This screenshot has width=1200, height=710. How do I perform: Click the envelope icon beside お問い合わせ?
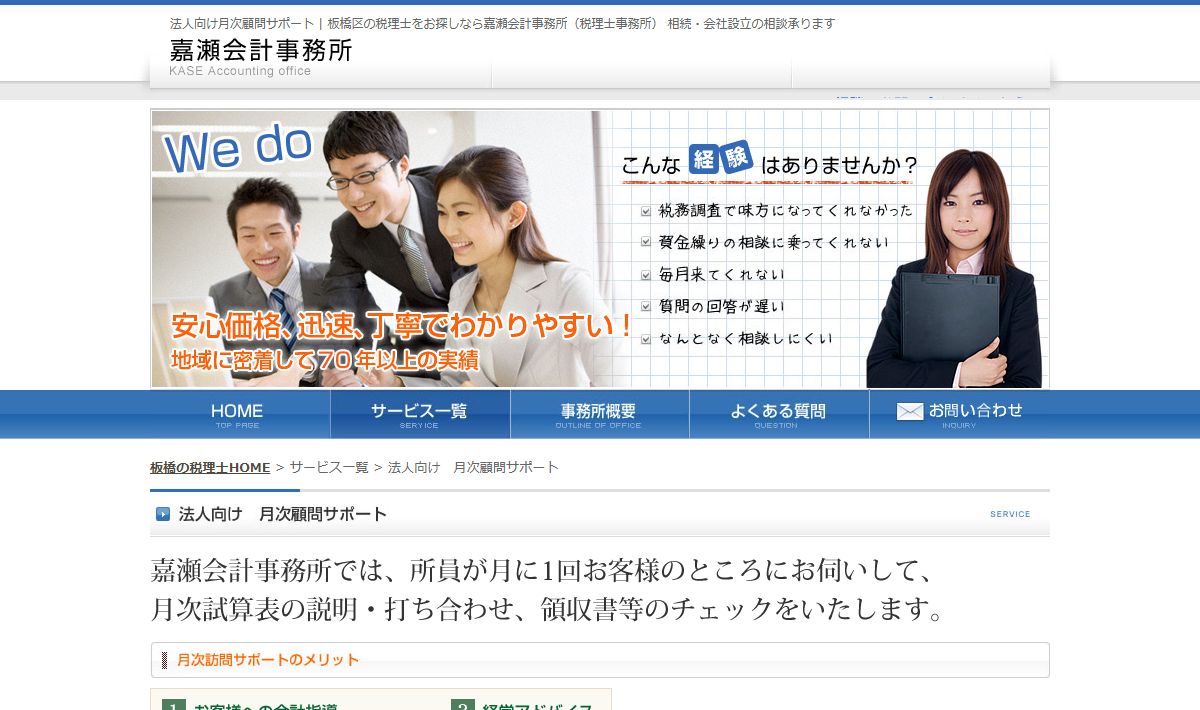coord(909,411)
